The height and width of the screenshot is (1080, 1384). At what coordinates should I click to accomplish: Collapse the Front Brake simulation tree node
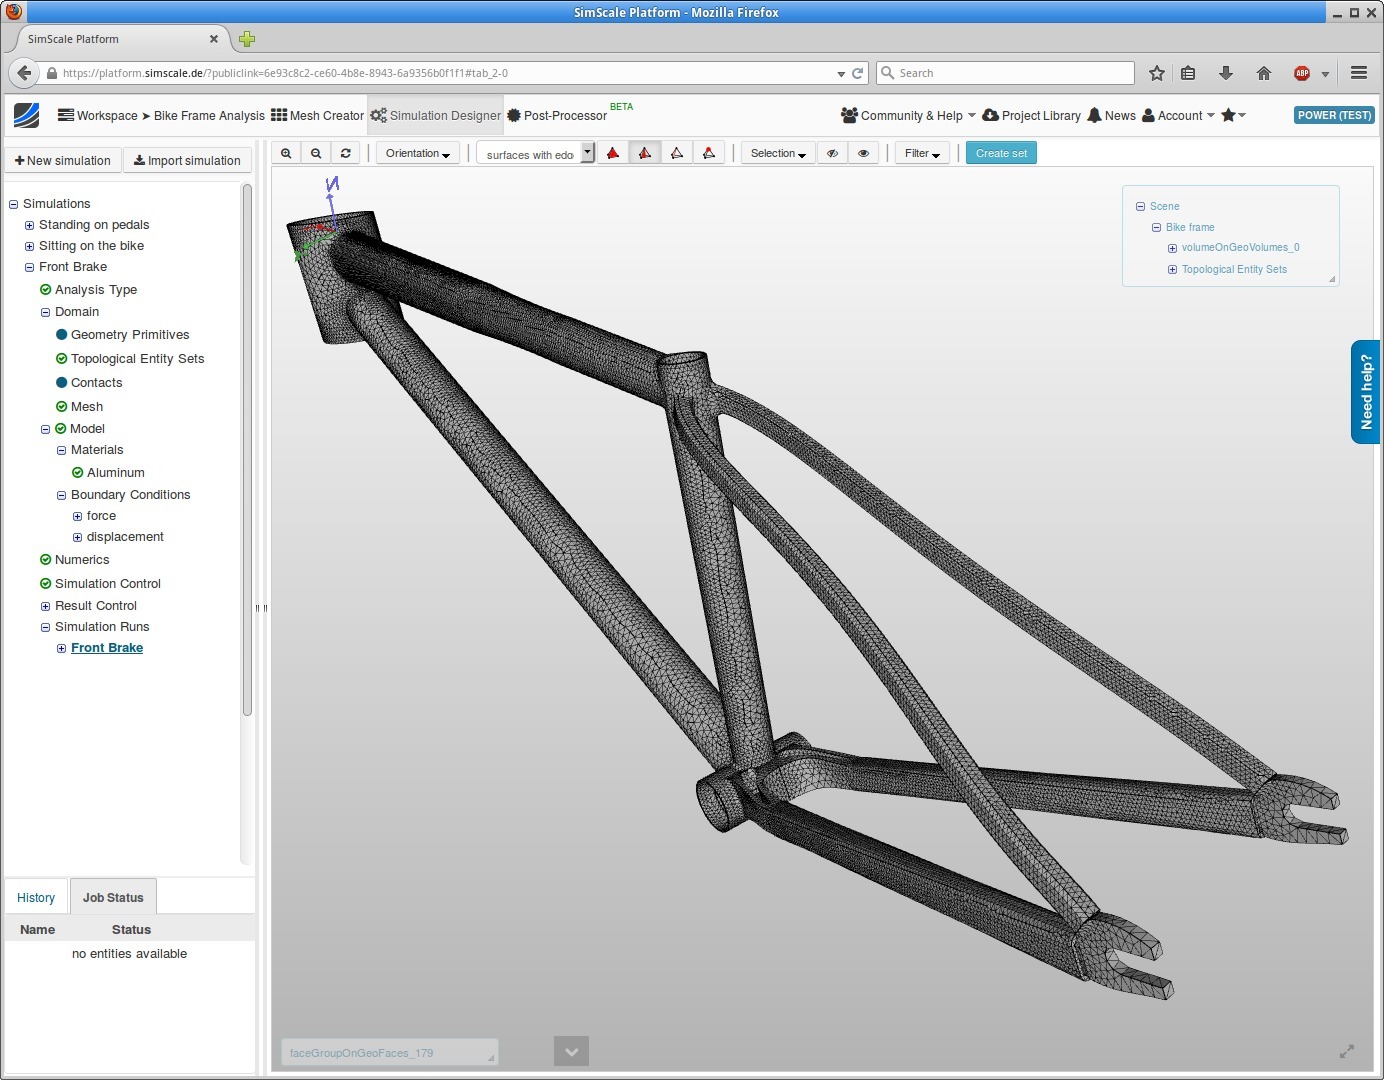click(x=29, y=267)
